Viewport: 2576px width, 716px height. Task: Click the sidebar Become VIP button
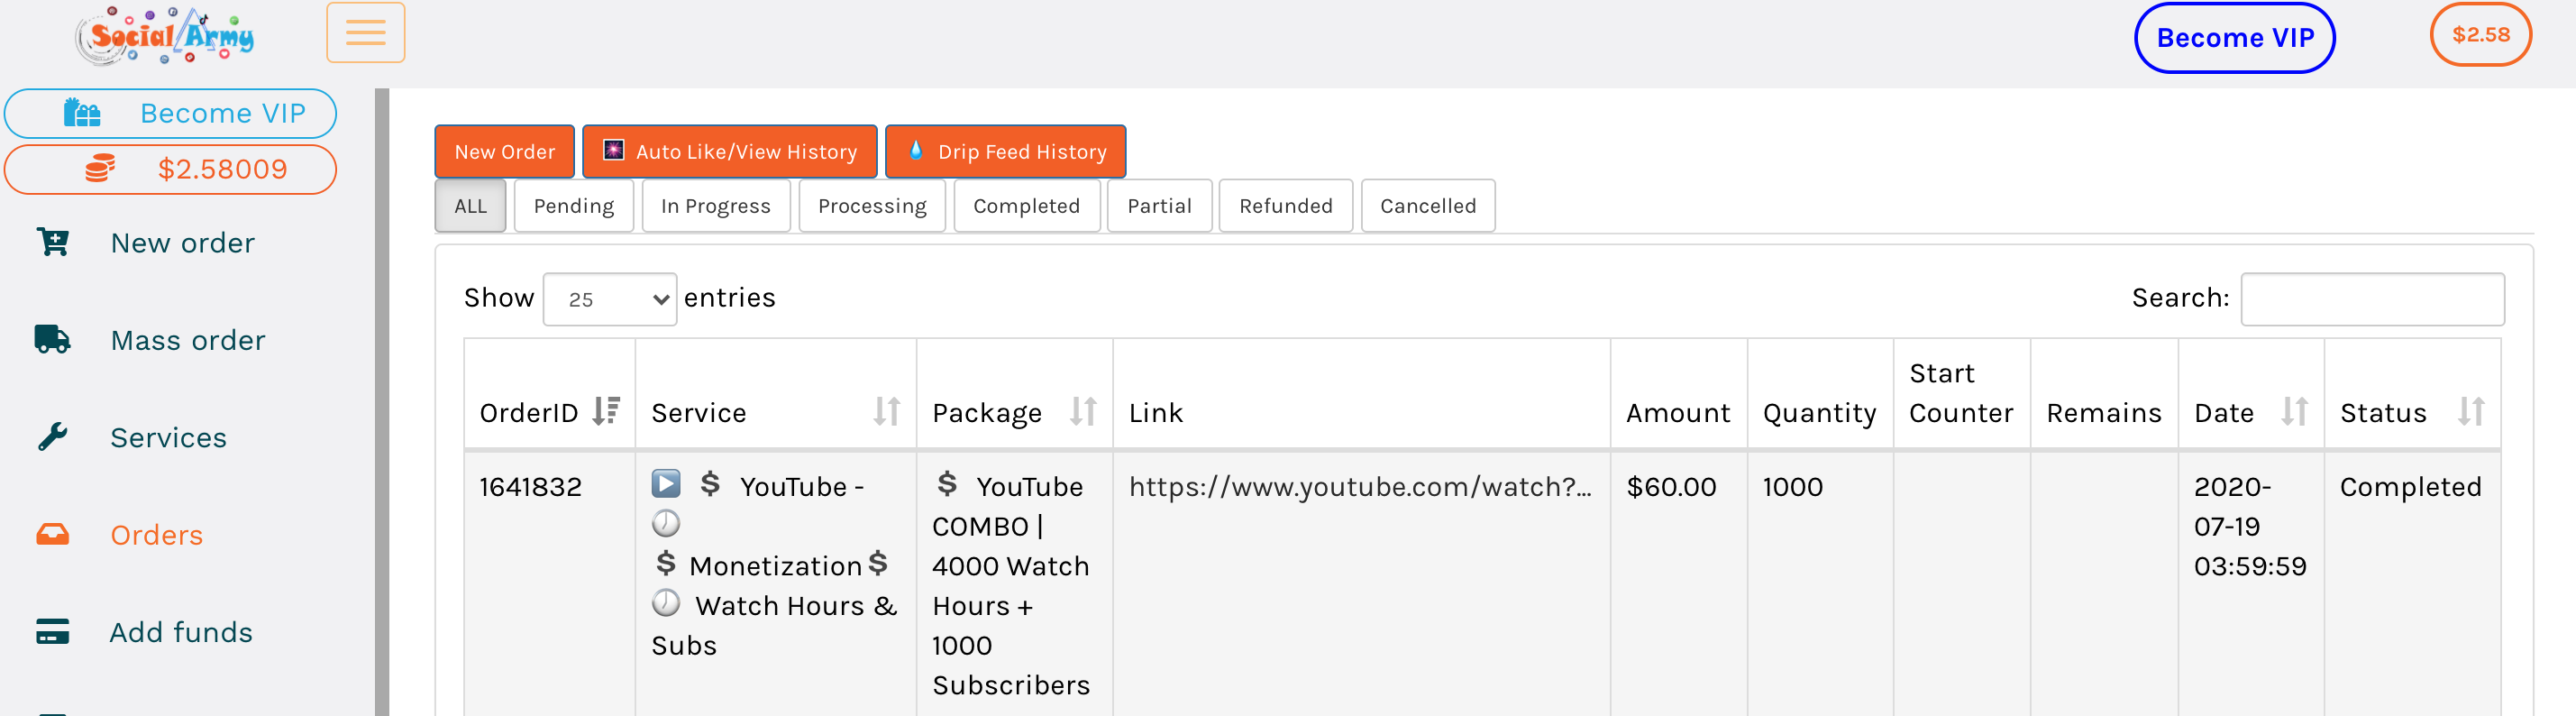[x=170, y=113]
